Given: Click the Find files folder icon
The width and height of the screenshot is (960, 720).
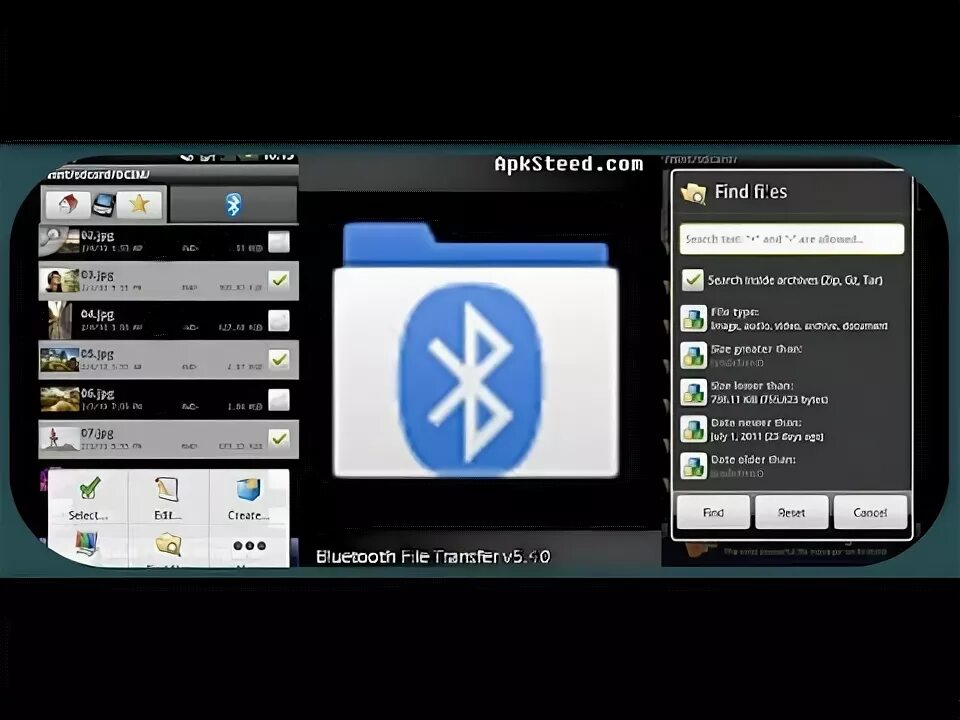Looking at the screenshot, I should coord(694,192).
